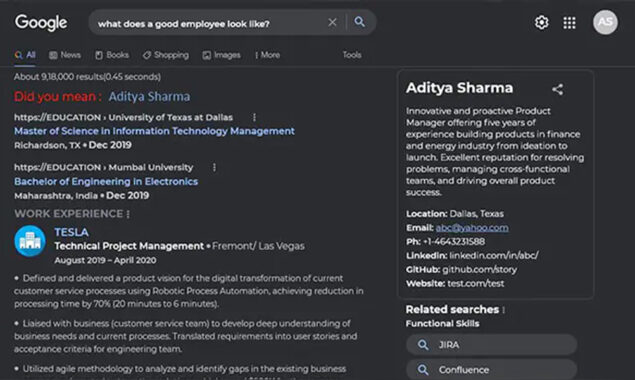The height and width of the screenshot is (380, 635).
Task: Click the magnifying glass search icon
Action: click(x=359, y=22)
